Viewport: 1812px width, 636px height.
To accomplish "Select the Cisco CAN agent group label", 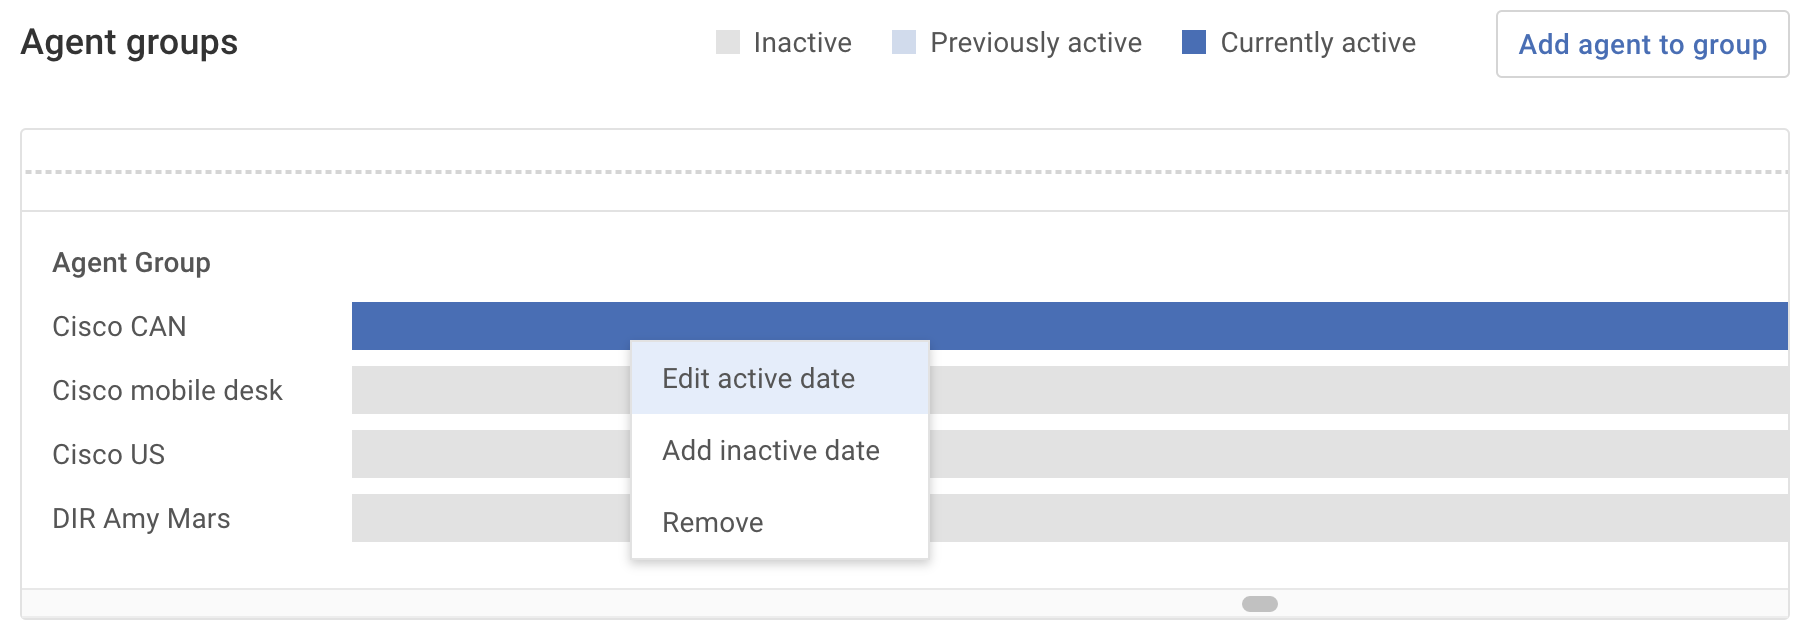I will 119,326.
